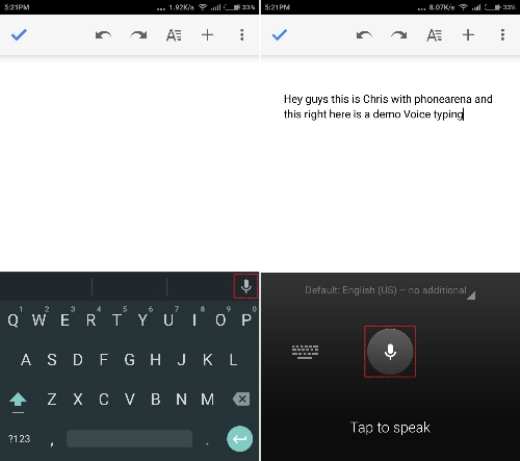Switch back to keyboard using keyboard icon
Viewport: 520px width, 461px height.
tap(305, 352)
